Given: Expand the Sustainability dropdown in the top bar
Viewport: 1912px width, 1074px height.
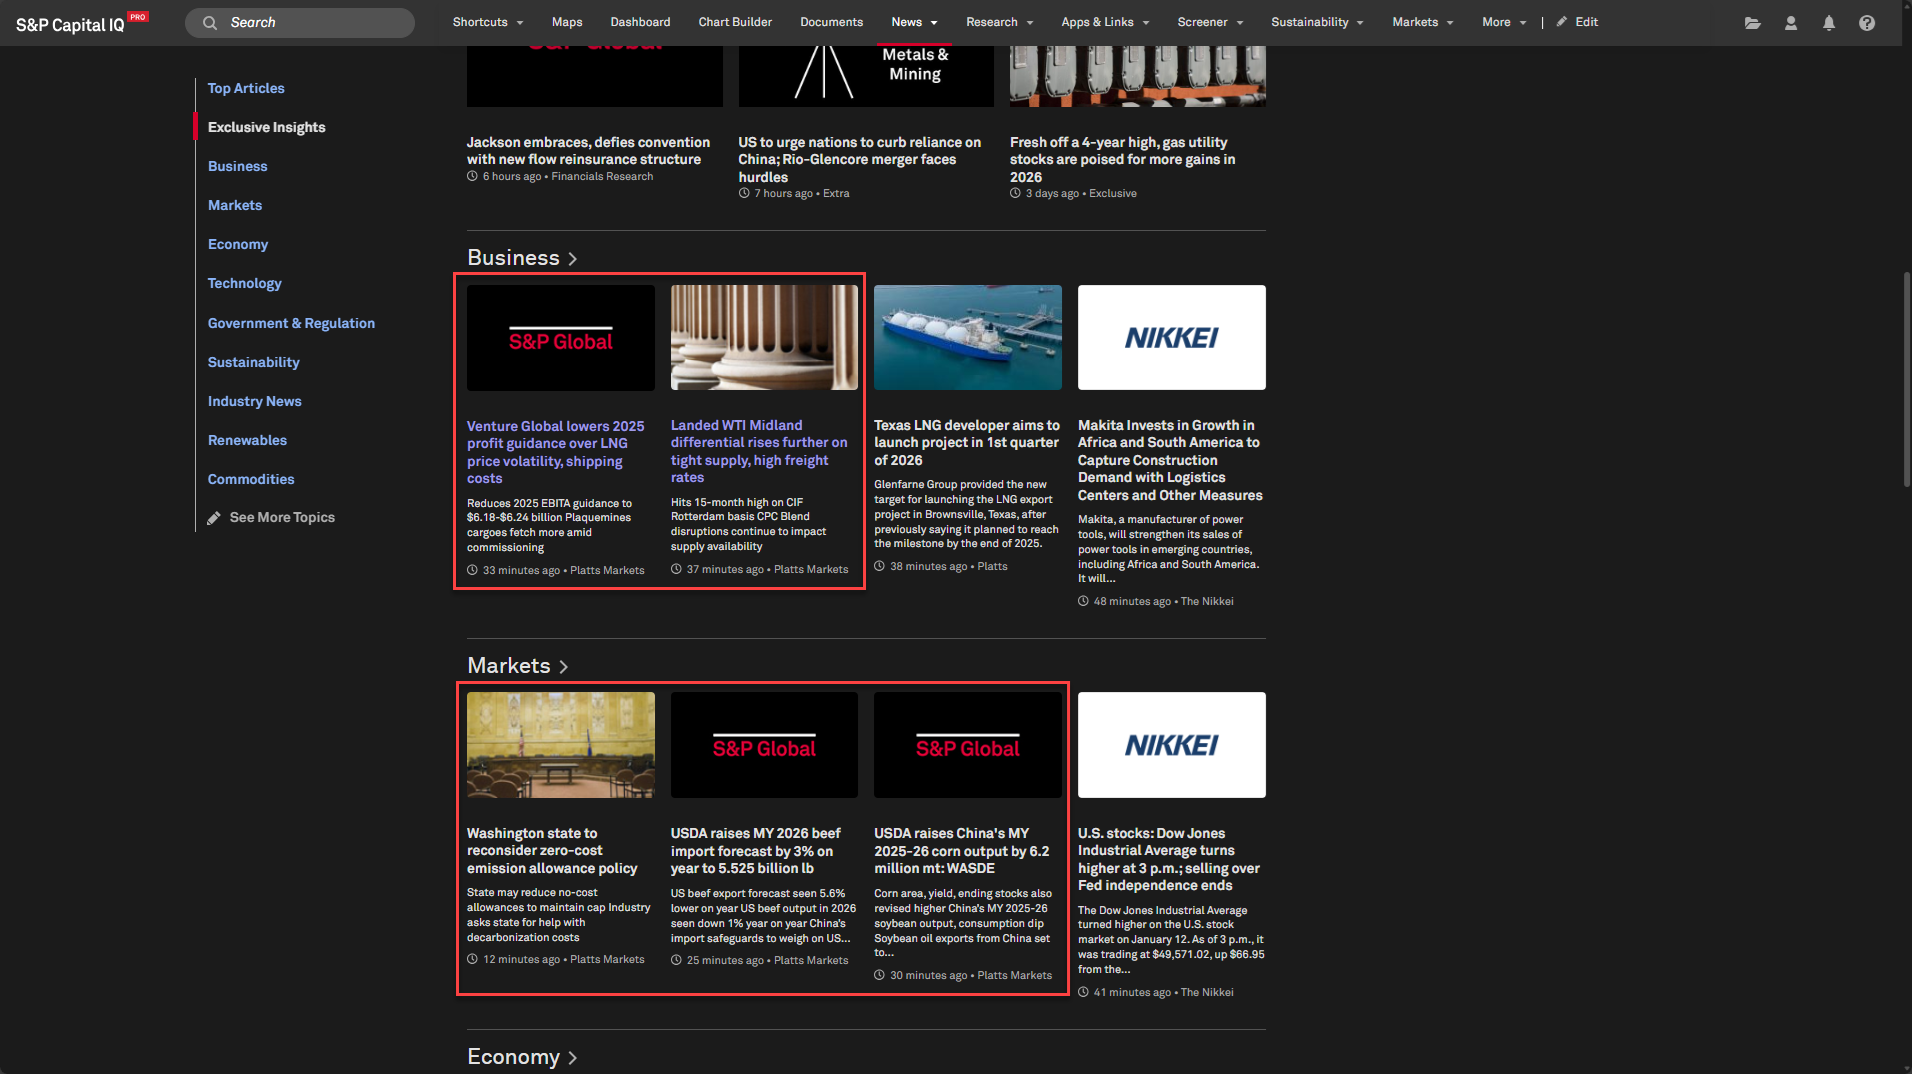Looking at the screenshot, I should click(1317, 22).
